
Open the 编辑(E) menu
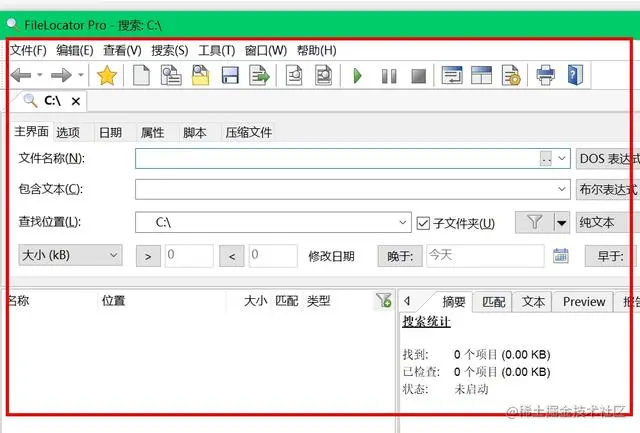click(75, 51)
